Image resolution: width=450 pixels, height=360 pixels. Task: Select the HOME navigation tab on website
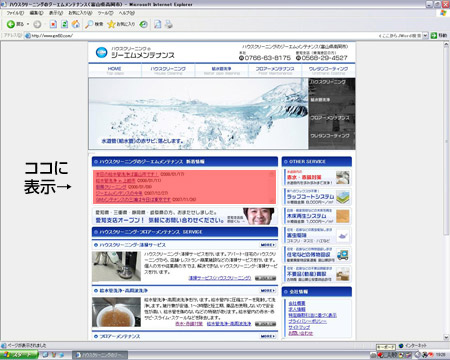115,70
